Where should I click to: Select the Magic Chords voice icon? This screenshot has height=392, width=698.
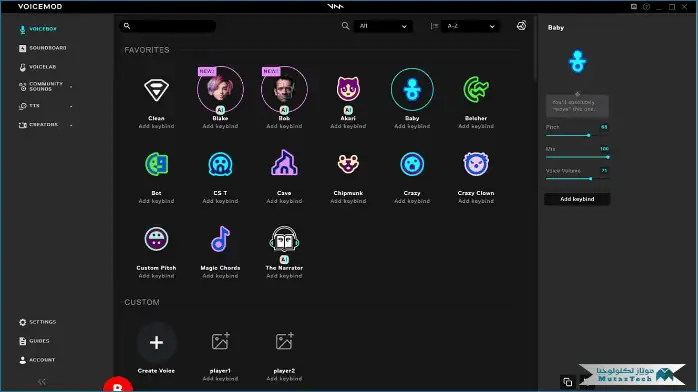click(x=220, y=239)
